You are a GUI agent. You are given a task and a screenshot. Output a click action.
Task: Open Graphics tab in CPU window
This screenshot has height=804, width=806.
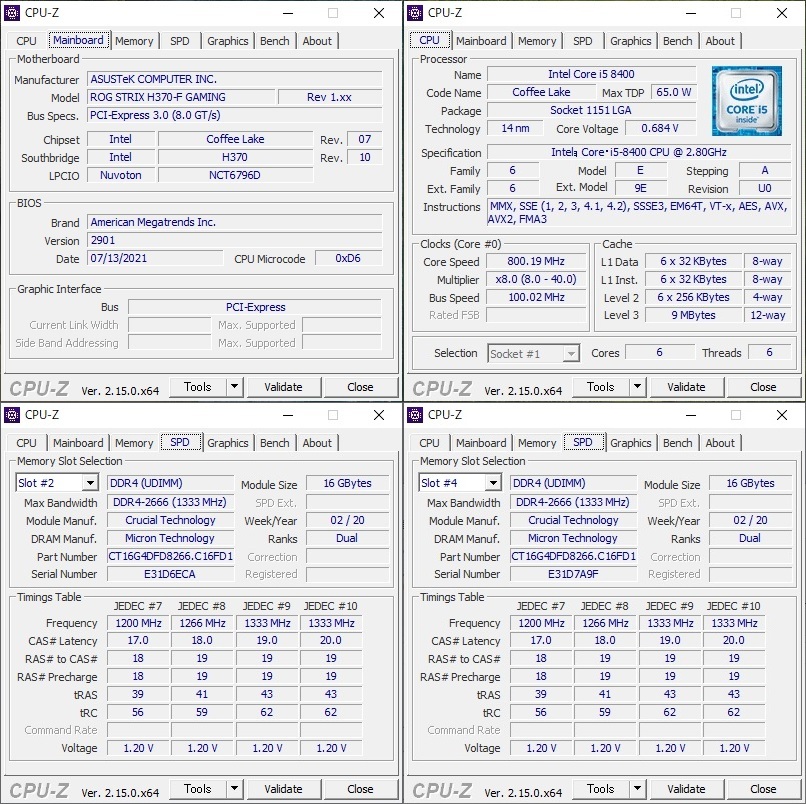pos(631,41)
